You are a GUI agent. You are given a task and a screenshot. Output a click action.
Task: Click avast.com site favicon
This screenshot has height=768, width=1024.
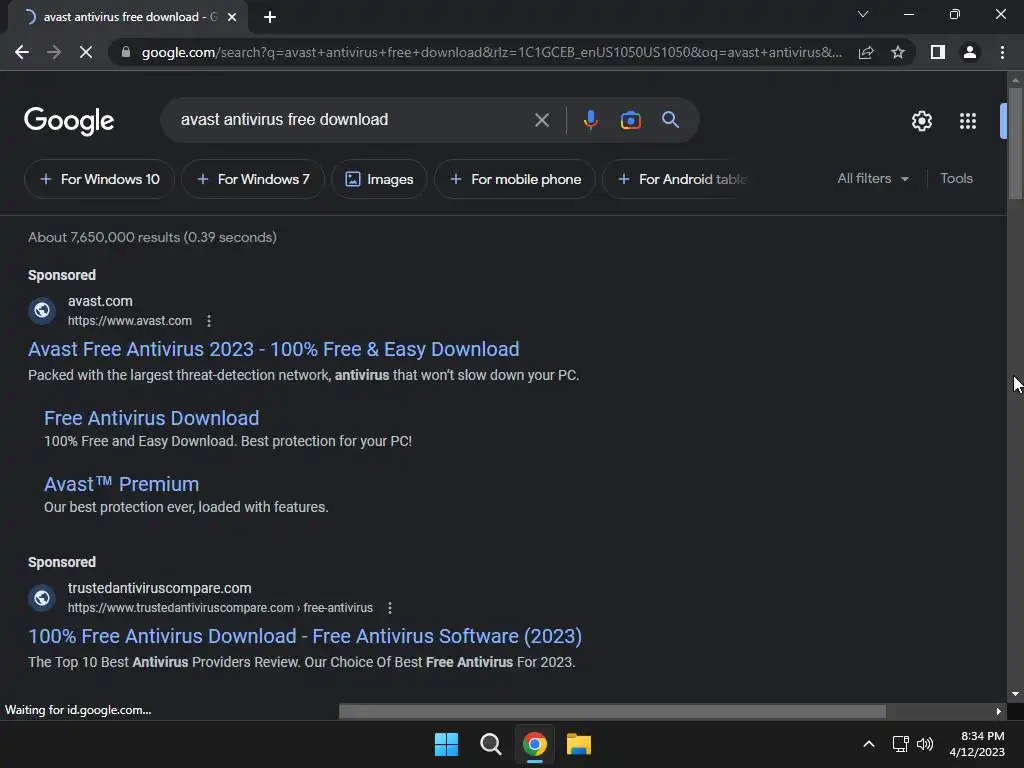42,310
